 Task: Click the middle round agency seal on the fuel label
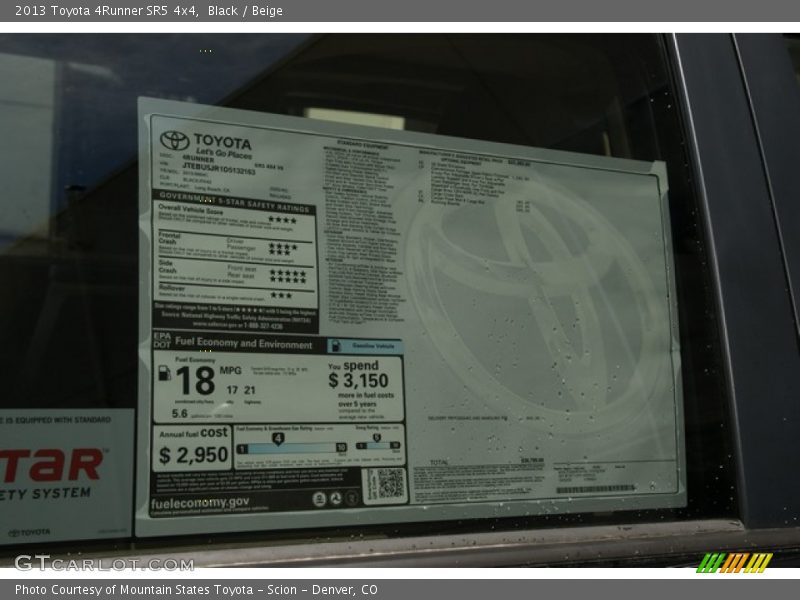point(335,498)
